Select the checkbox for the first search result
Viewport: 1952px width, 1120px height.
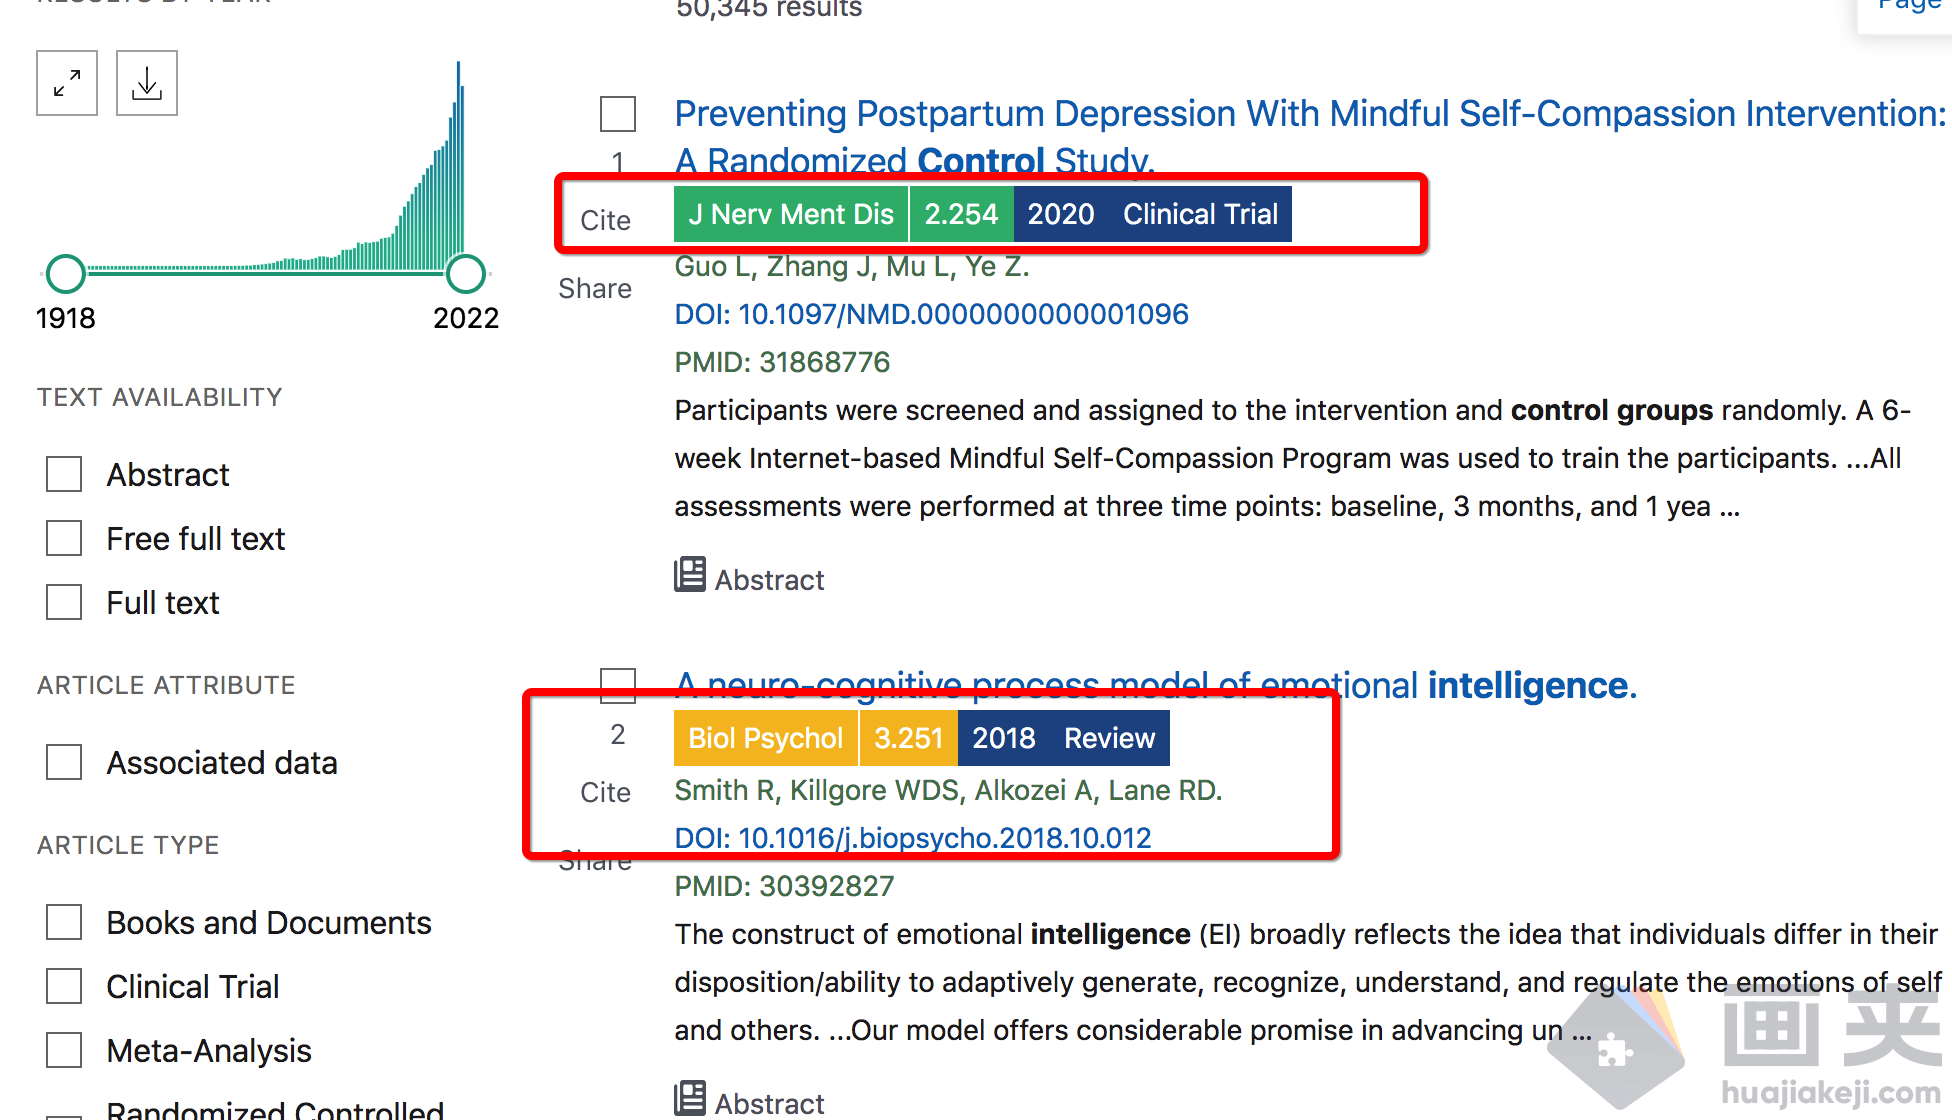(617, 114)
